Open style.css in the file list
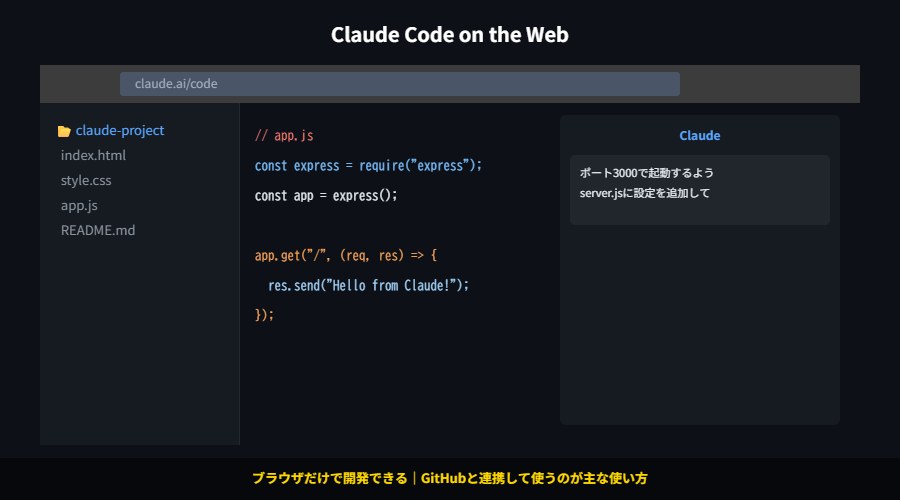Viewport: 900px width, 500px height. pos(86,180)
